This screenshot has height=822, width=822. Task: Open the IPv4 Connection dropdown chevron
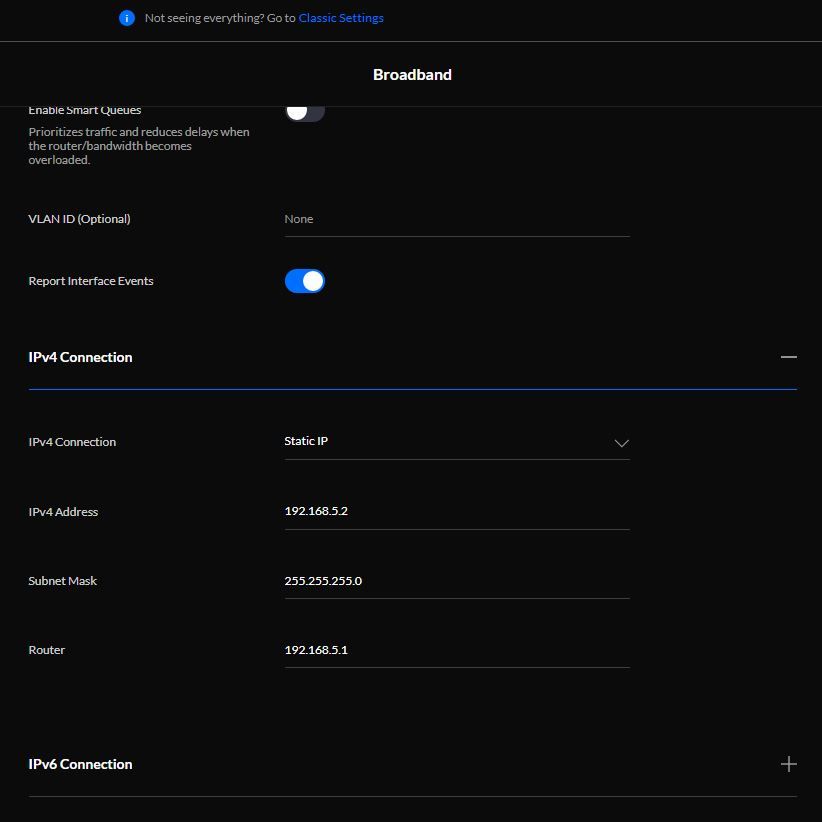click(621, 443)
